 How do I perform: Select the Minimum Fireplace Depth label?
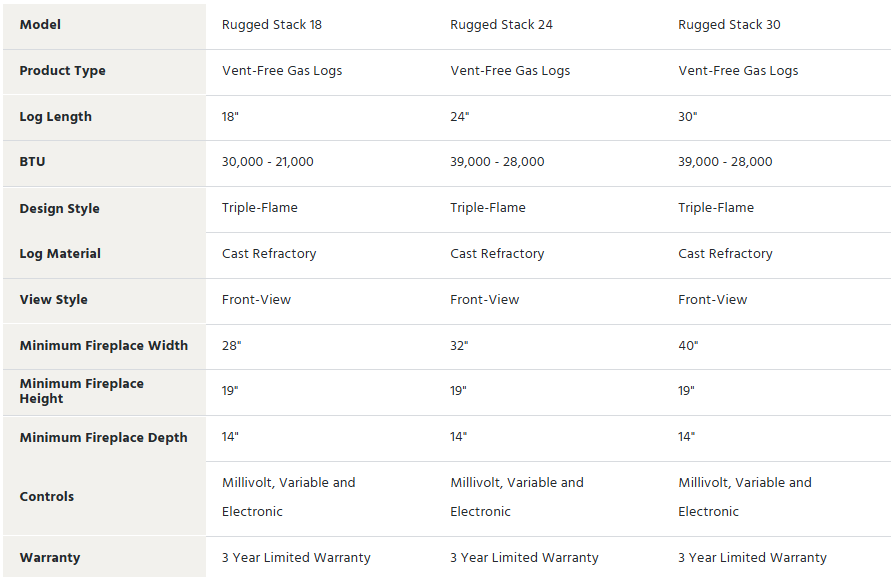[x=103, y=437]
